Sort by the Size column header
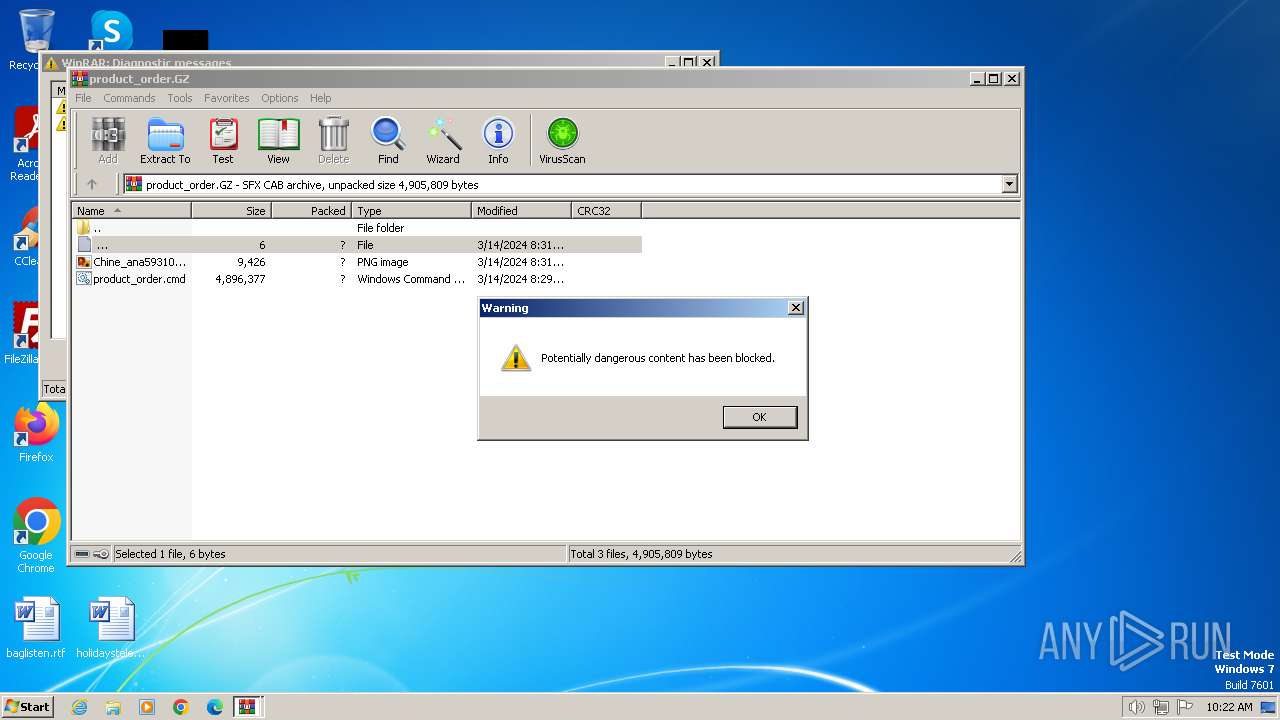 (x=231, y=211)
